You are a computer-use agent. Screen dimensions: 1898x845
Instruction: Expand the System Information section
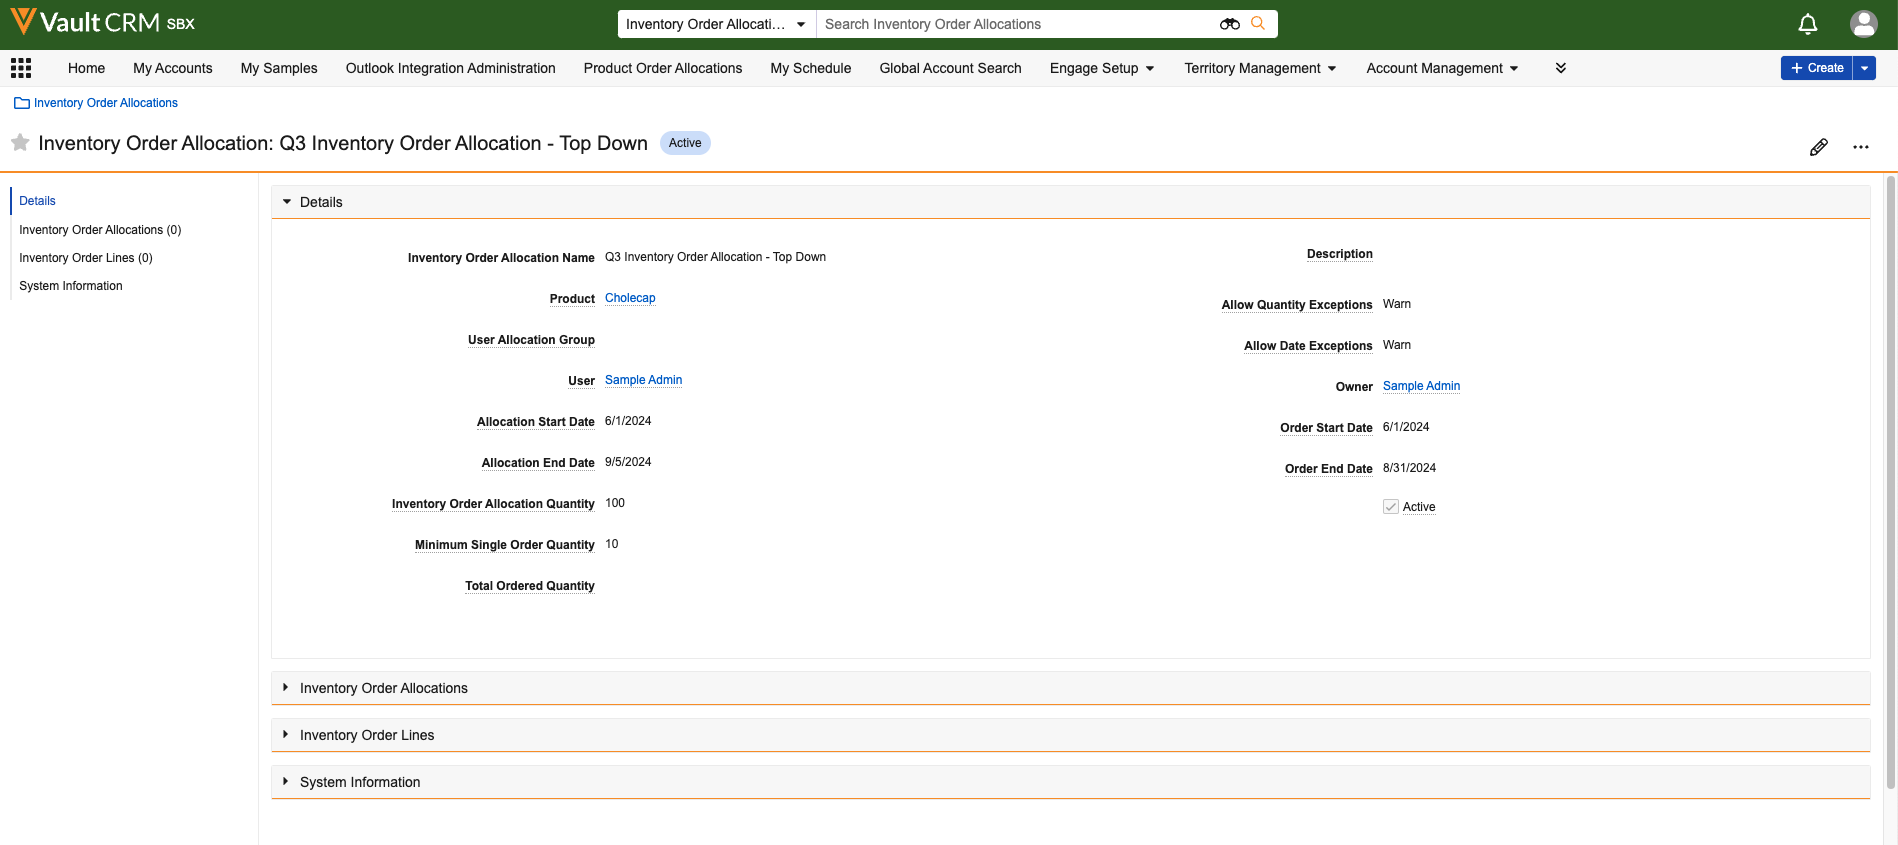click(x=286, y=782)
